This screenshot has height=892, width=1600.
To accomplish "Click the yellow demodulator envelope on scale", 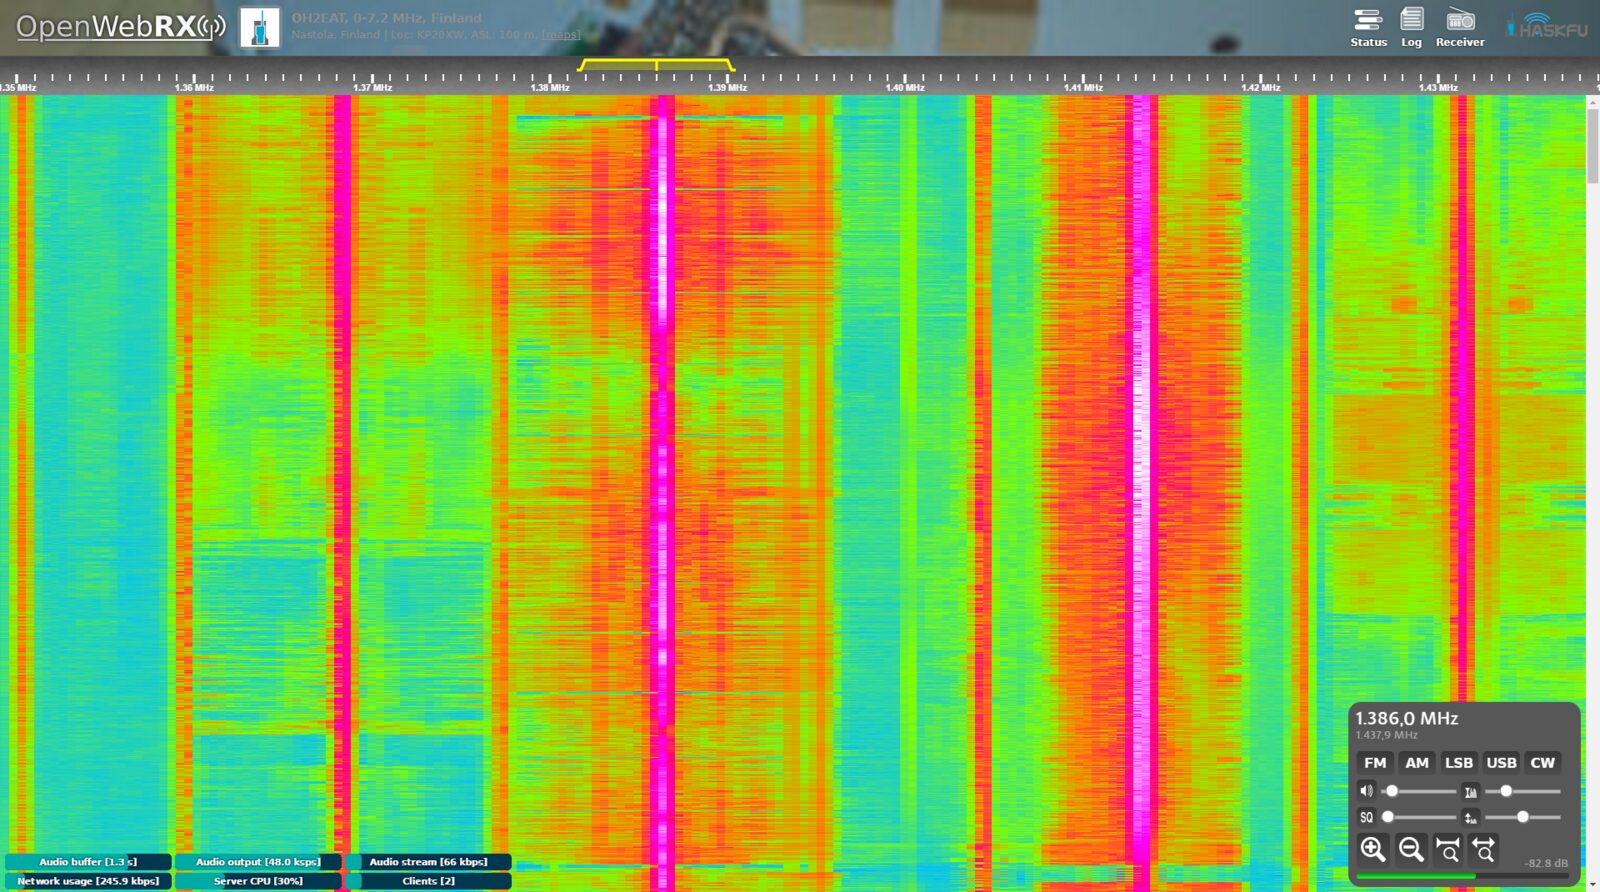I will point(656,65).
